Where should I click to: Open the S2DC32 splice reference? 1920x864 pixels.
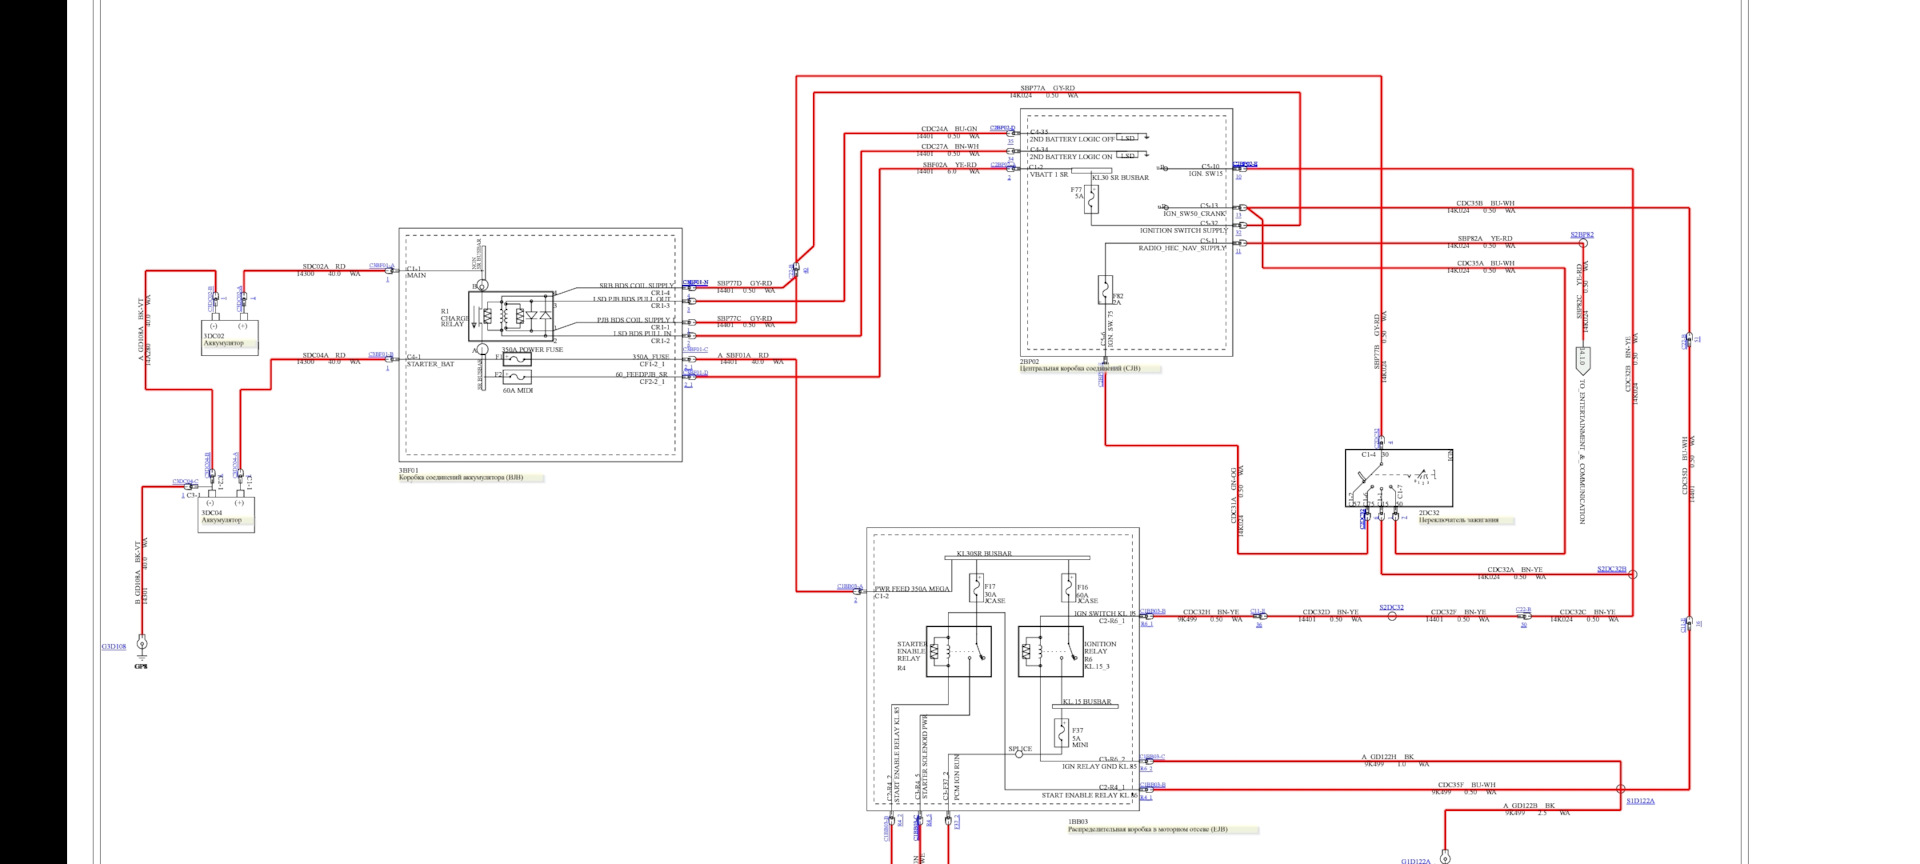click(1391, 607)
